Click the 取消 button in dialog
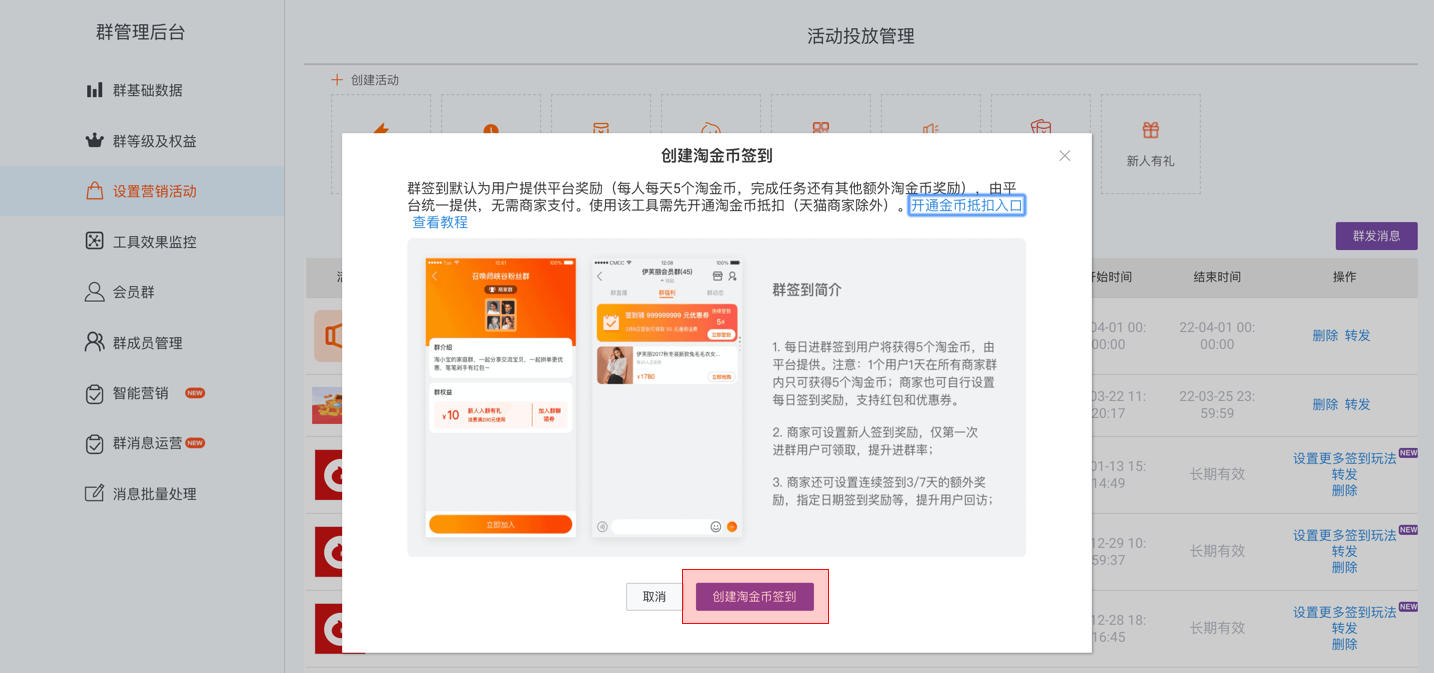 [x=654, y=597]
